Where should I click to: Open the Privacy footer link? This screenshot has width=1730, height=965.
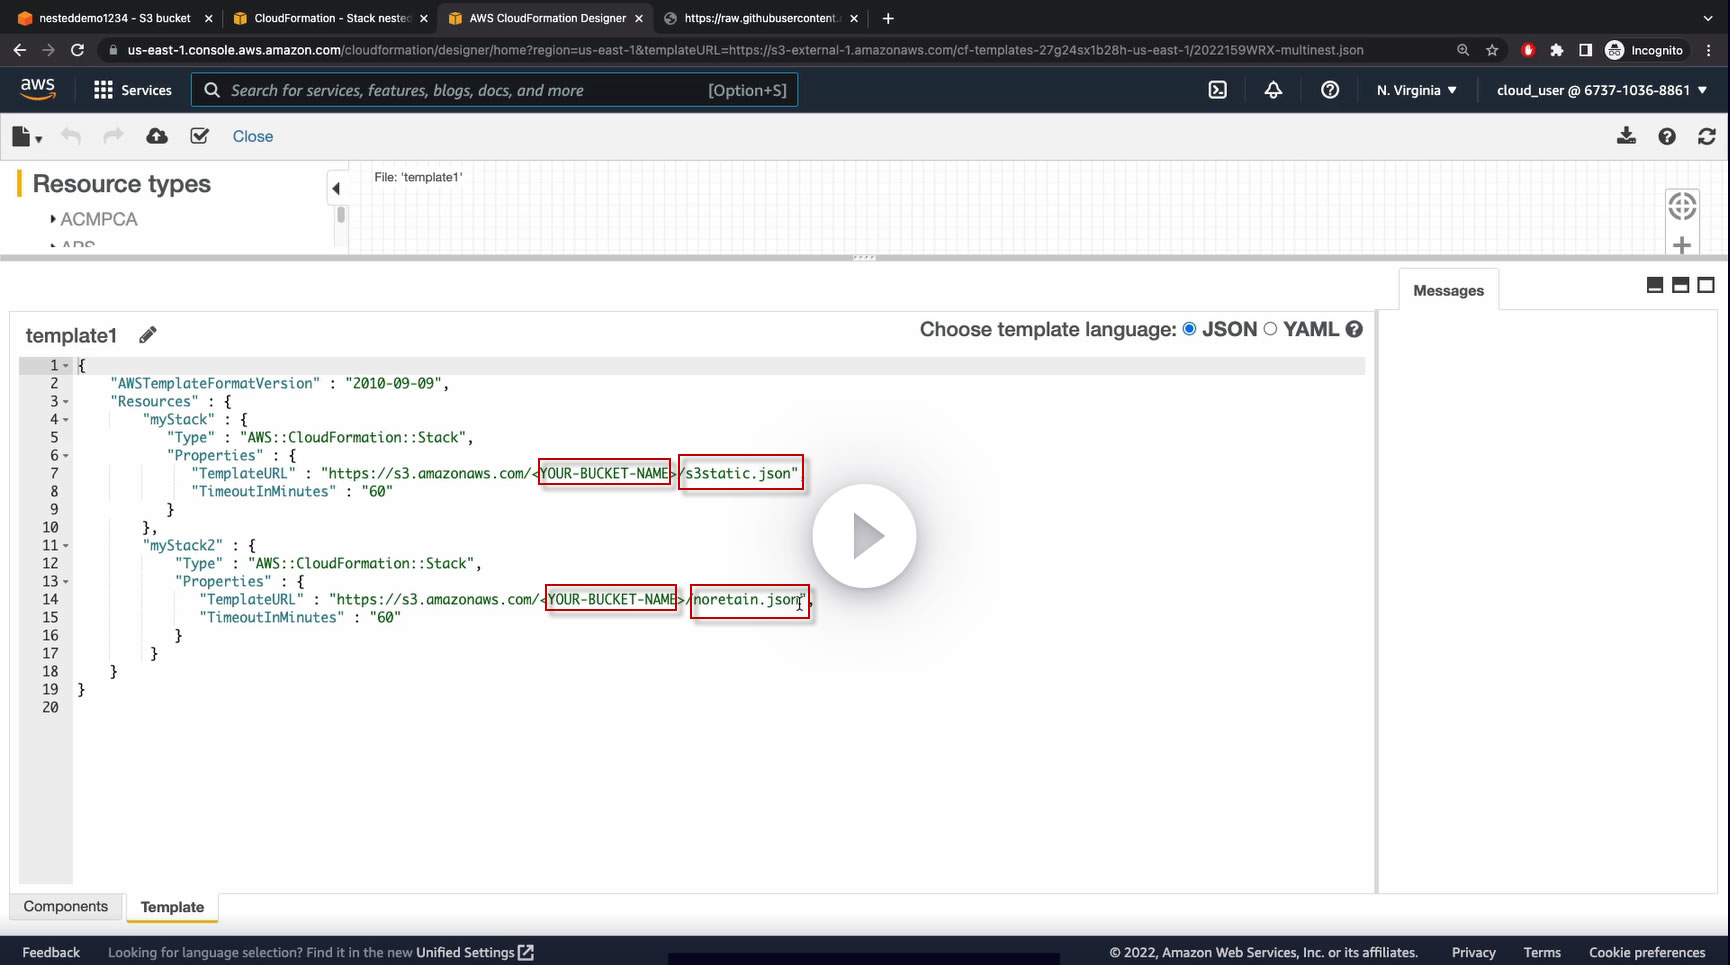[x=1474, y=952]
